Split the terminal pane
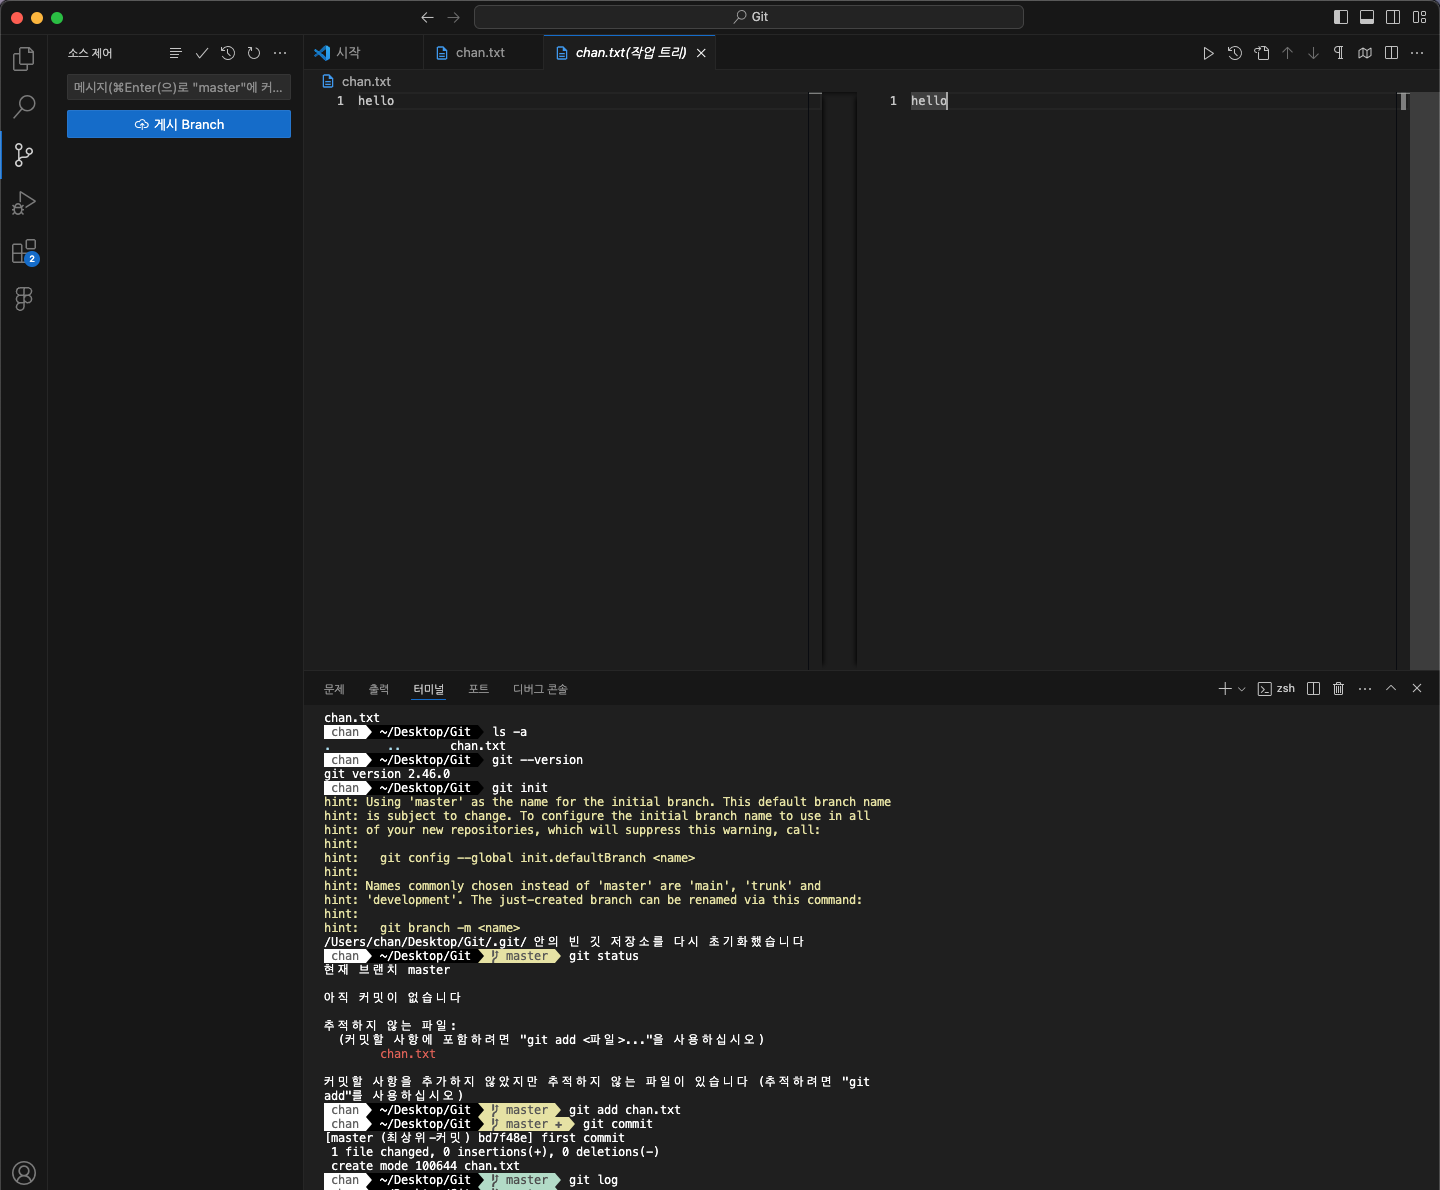Screen dimensions: 1440x1190 click(x=1314, y=689)
